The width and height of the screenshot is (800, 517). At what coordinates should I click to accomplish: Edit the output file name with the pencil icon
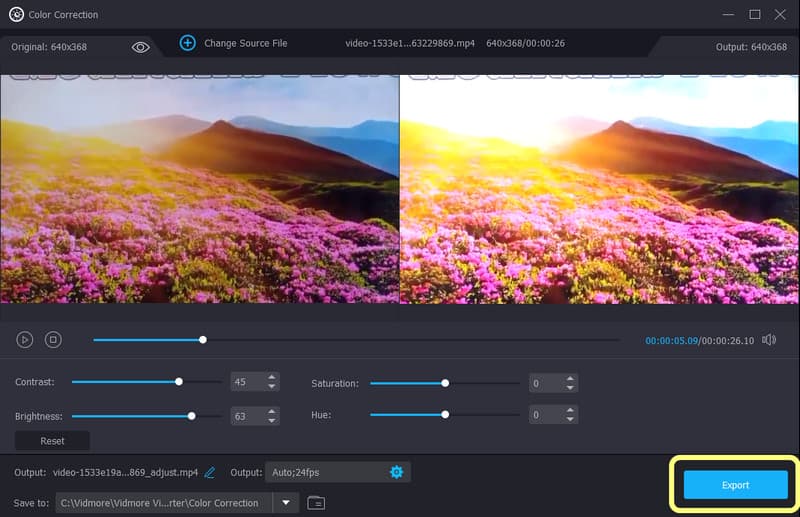210,472
